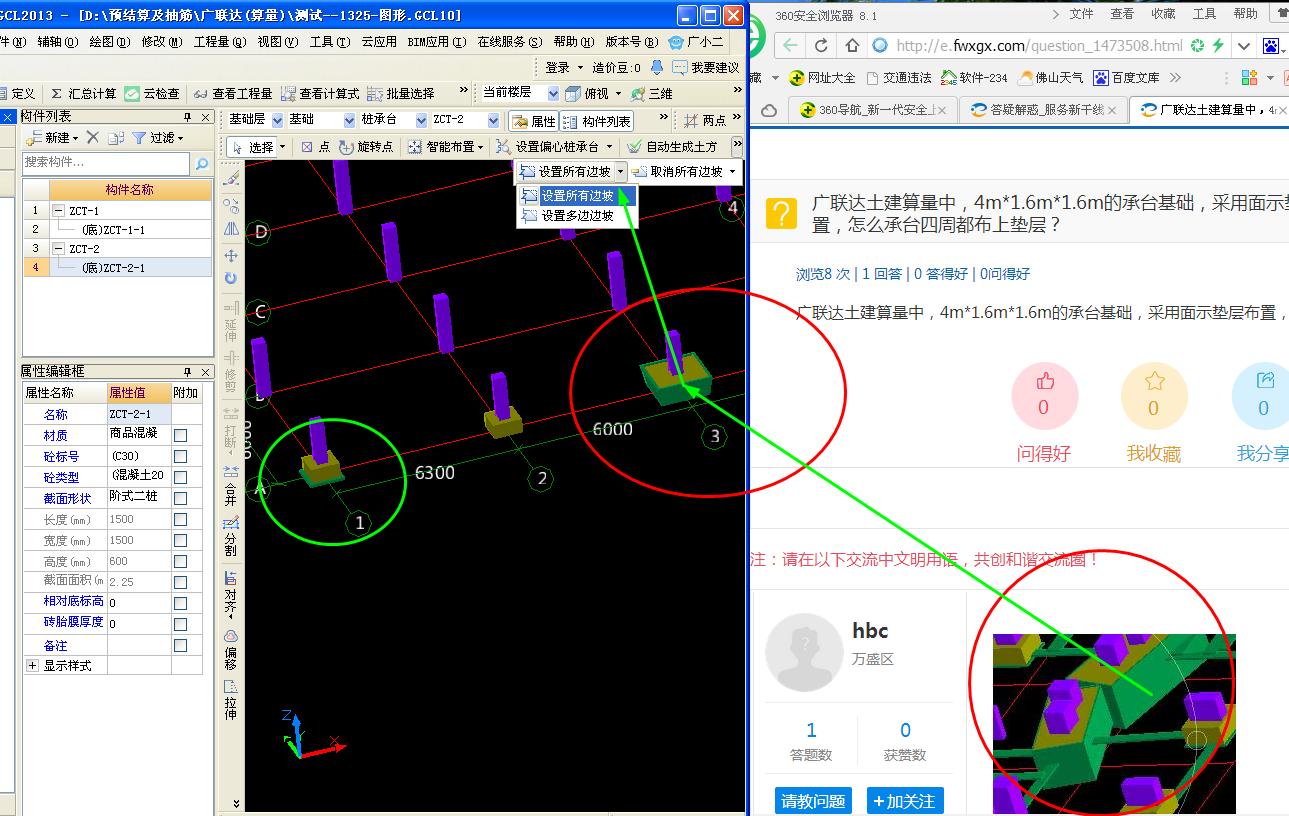The width and height of the screenshot is (1289, 816).
Task: Click the browser back arrow
Action: pyautogui.click(x=790, y=45)
